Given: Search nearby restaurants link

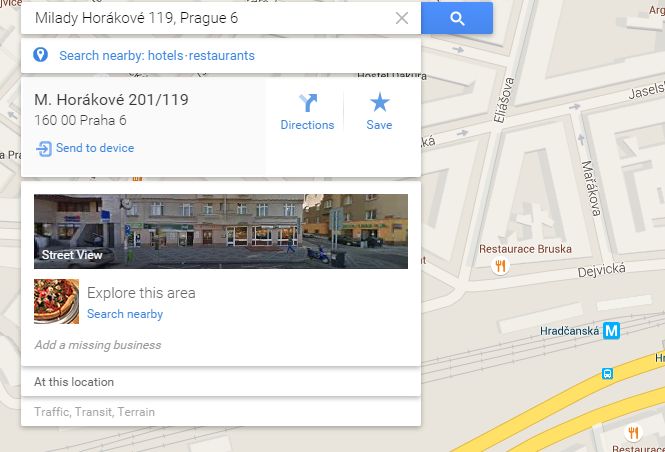Looking at the screenshot, I should pos(221,56).
